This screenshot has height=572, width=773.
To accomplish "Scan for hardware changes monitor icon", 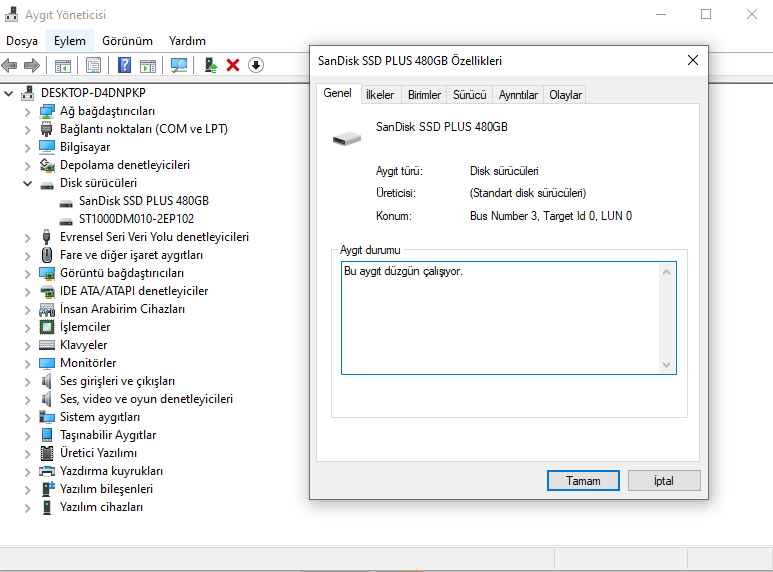I will tap(178, 65).
